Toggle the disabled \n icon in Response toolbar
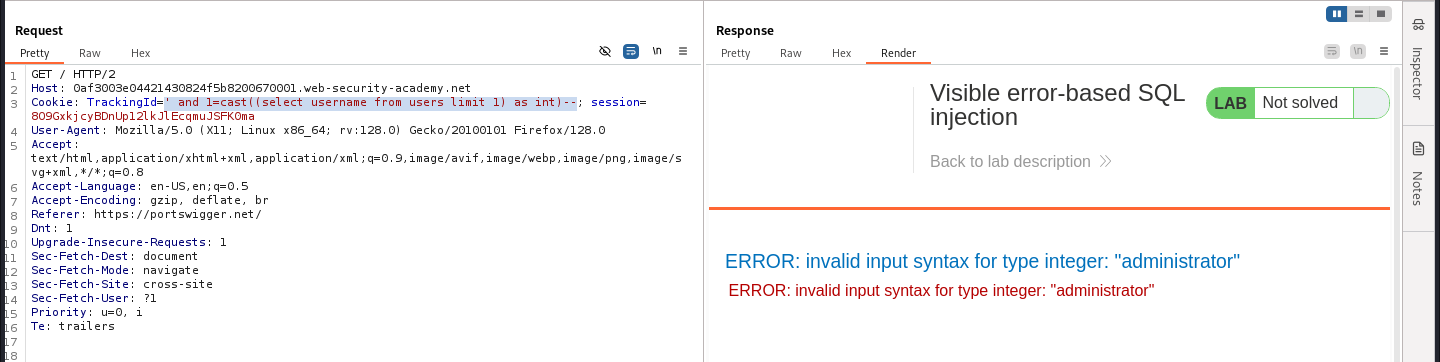 click(x=1357, y=51)
